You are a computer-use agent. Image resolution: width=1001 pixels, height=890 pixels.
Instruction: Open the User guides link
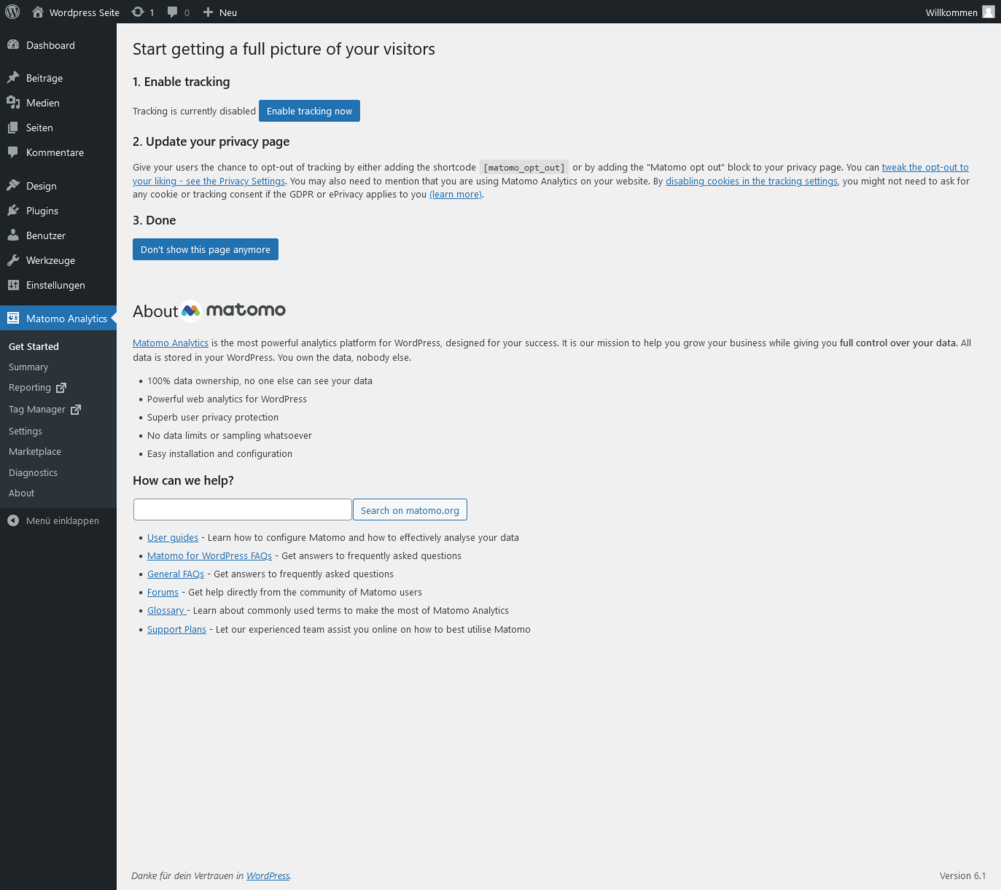click(x=172, y=537)
